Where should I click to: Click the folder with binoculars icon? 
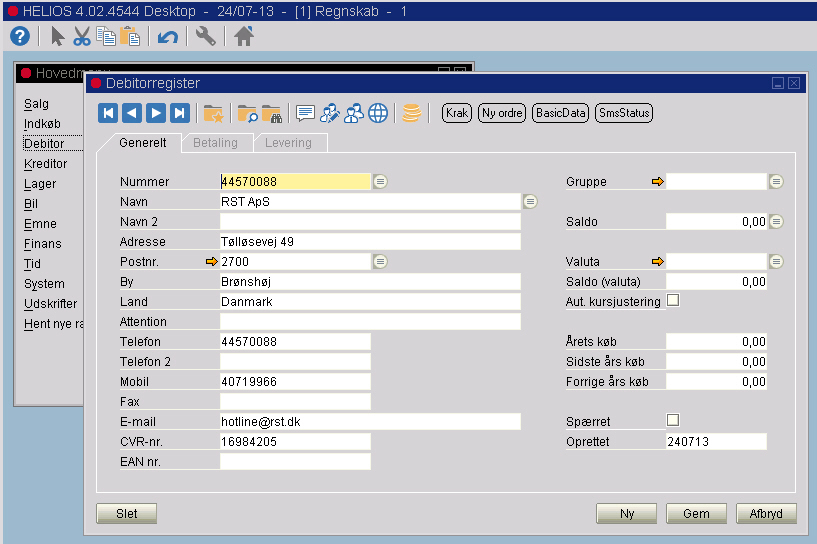(x=272, y=113)
